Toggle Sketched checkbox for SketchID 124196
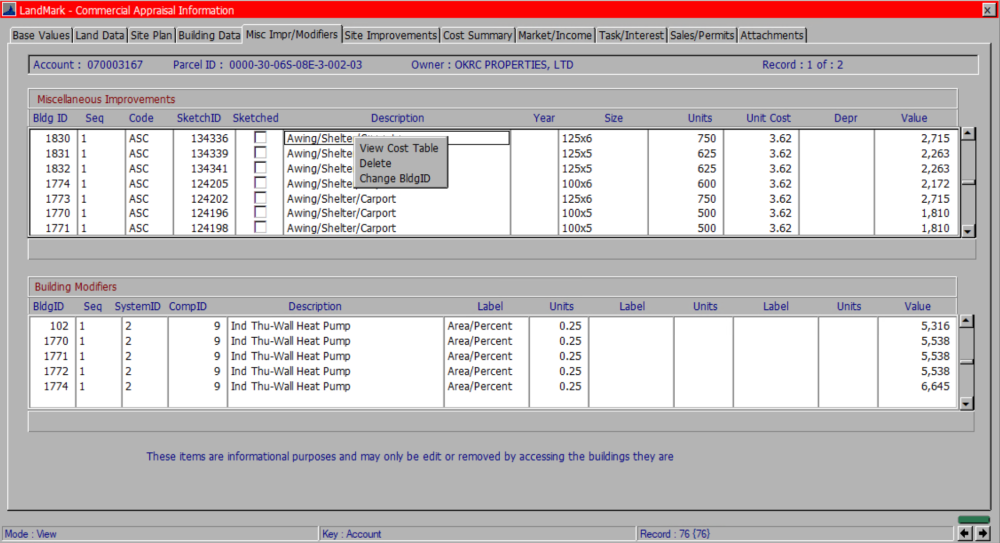 (260, 212)
